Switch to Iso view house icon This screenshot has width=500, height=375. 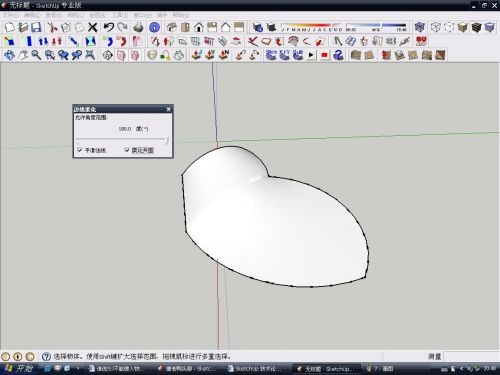[172, 27]
